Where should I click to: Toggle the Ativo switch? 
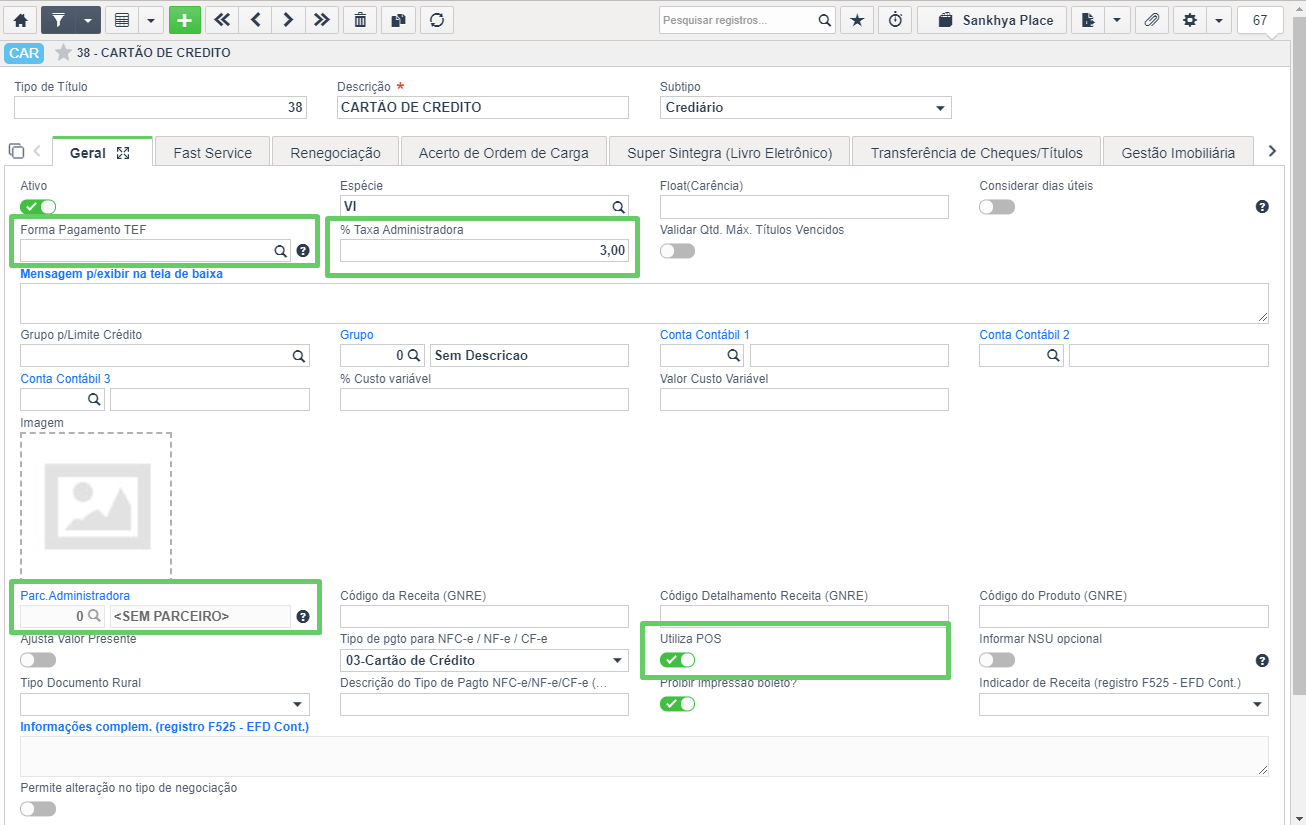pyautogui.click(x=38, y=207)
